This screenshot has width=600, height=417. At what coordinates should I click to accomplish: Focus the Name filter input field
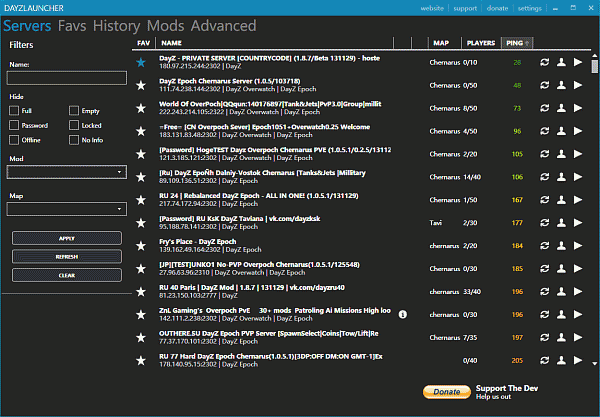[67, 78]
